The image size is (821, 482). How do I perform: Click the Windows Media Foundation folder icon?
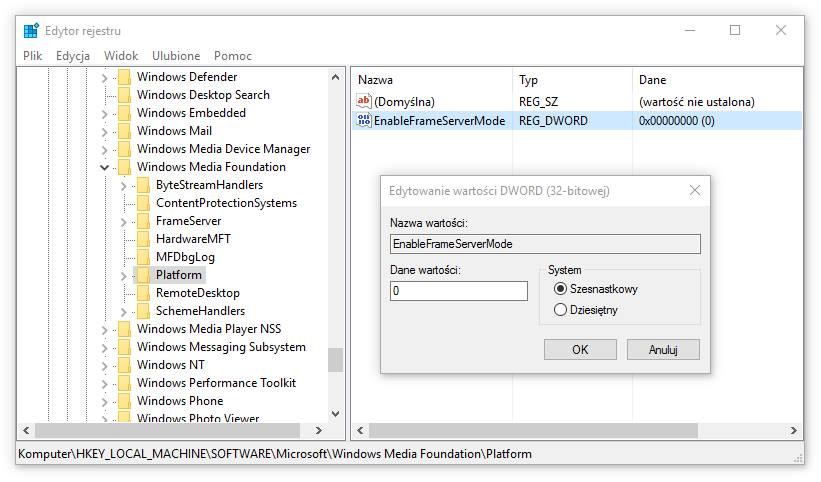click(x=125, y=167)
